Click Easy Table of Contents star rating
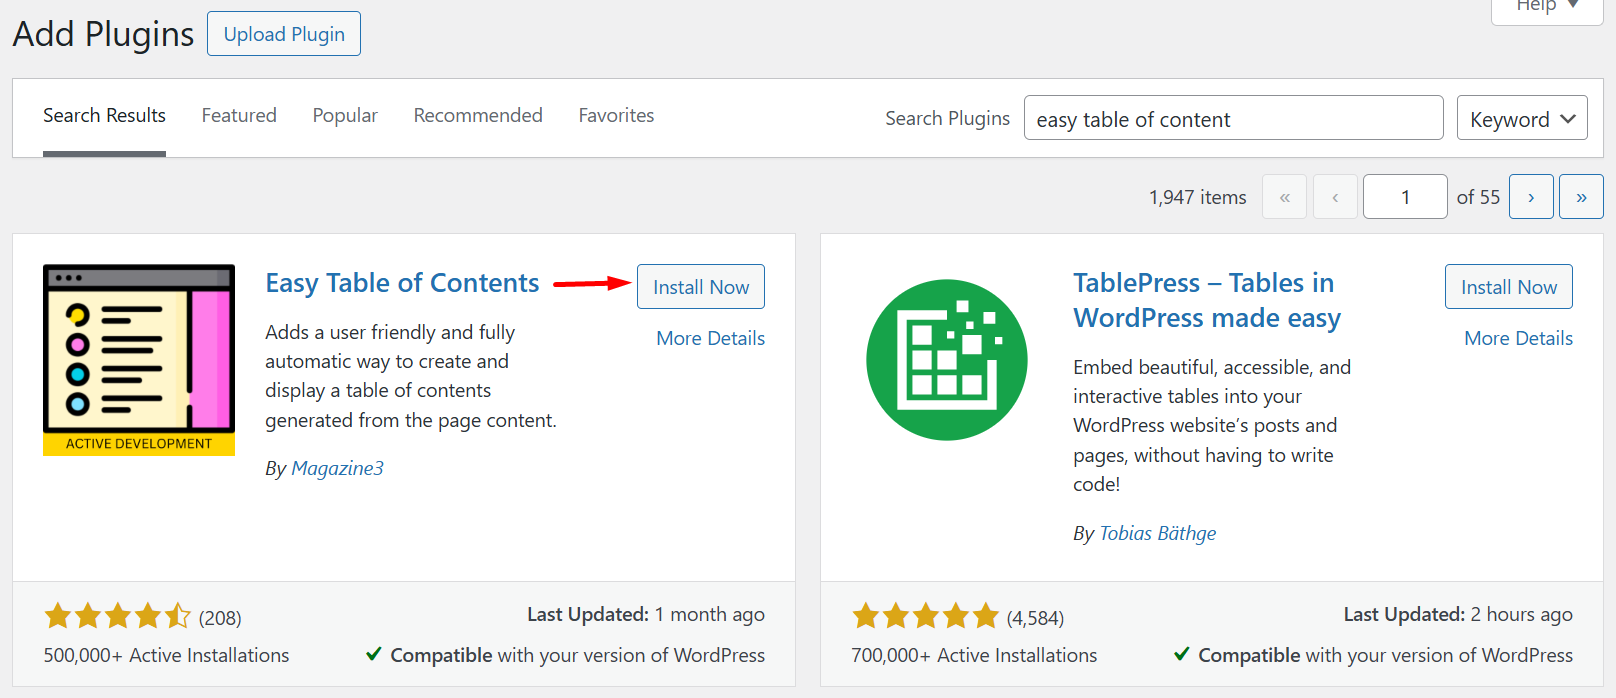 coord(117,616)
